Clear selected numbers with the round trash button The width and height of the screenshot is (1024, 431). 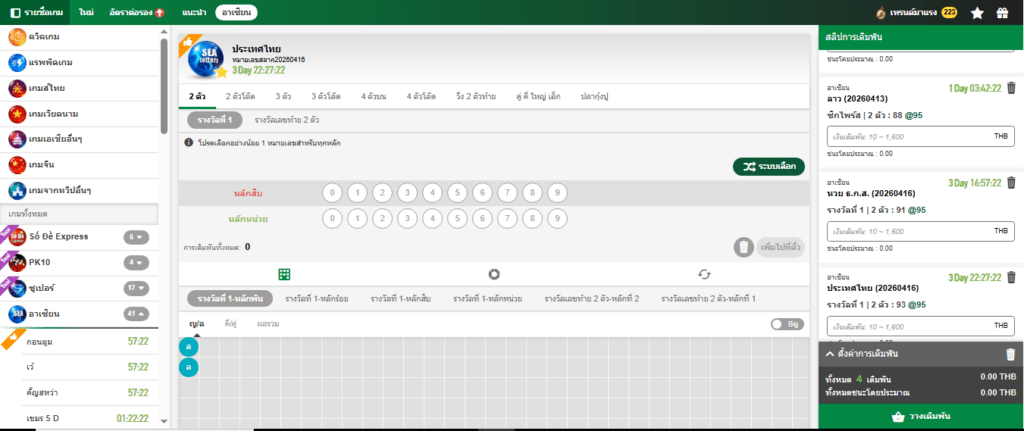pos(743,247)
